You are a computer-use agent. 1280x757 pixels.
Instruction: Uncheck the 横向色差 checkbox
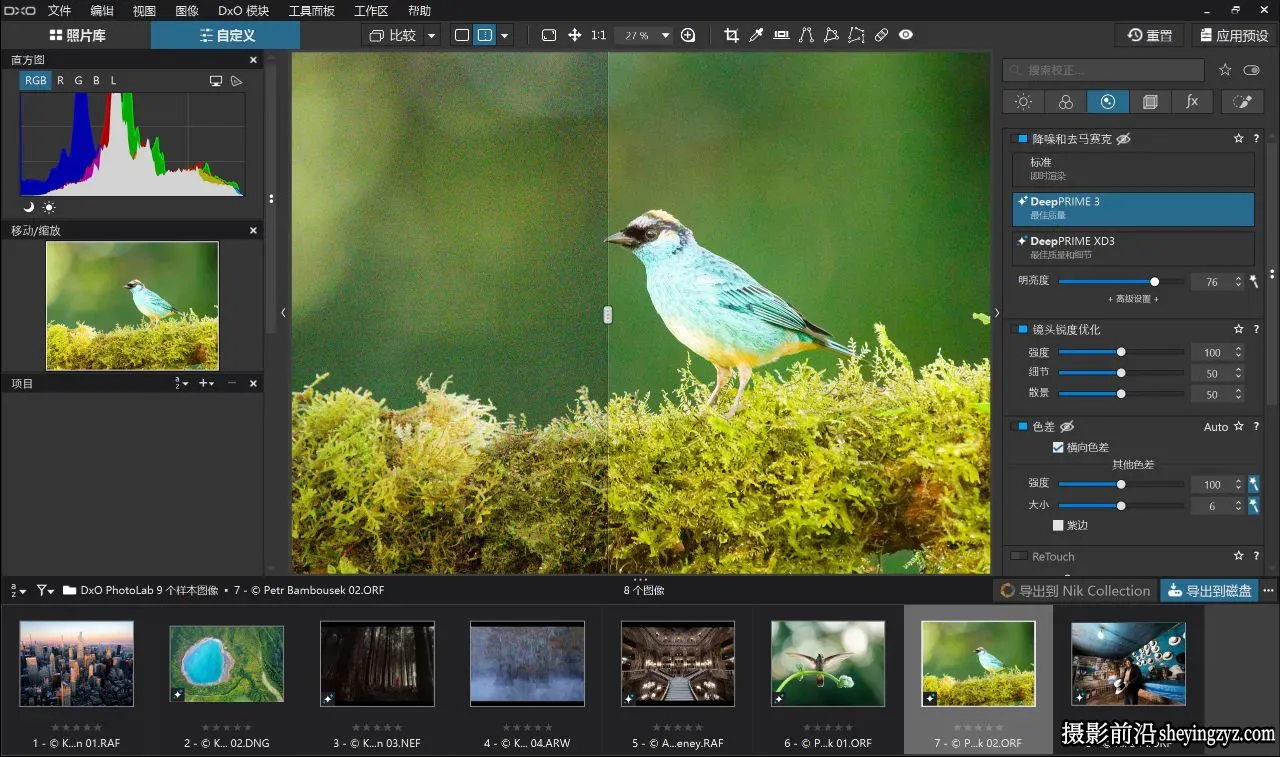click(x=1058, y=447)
